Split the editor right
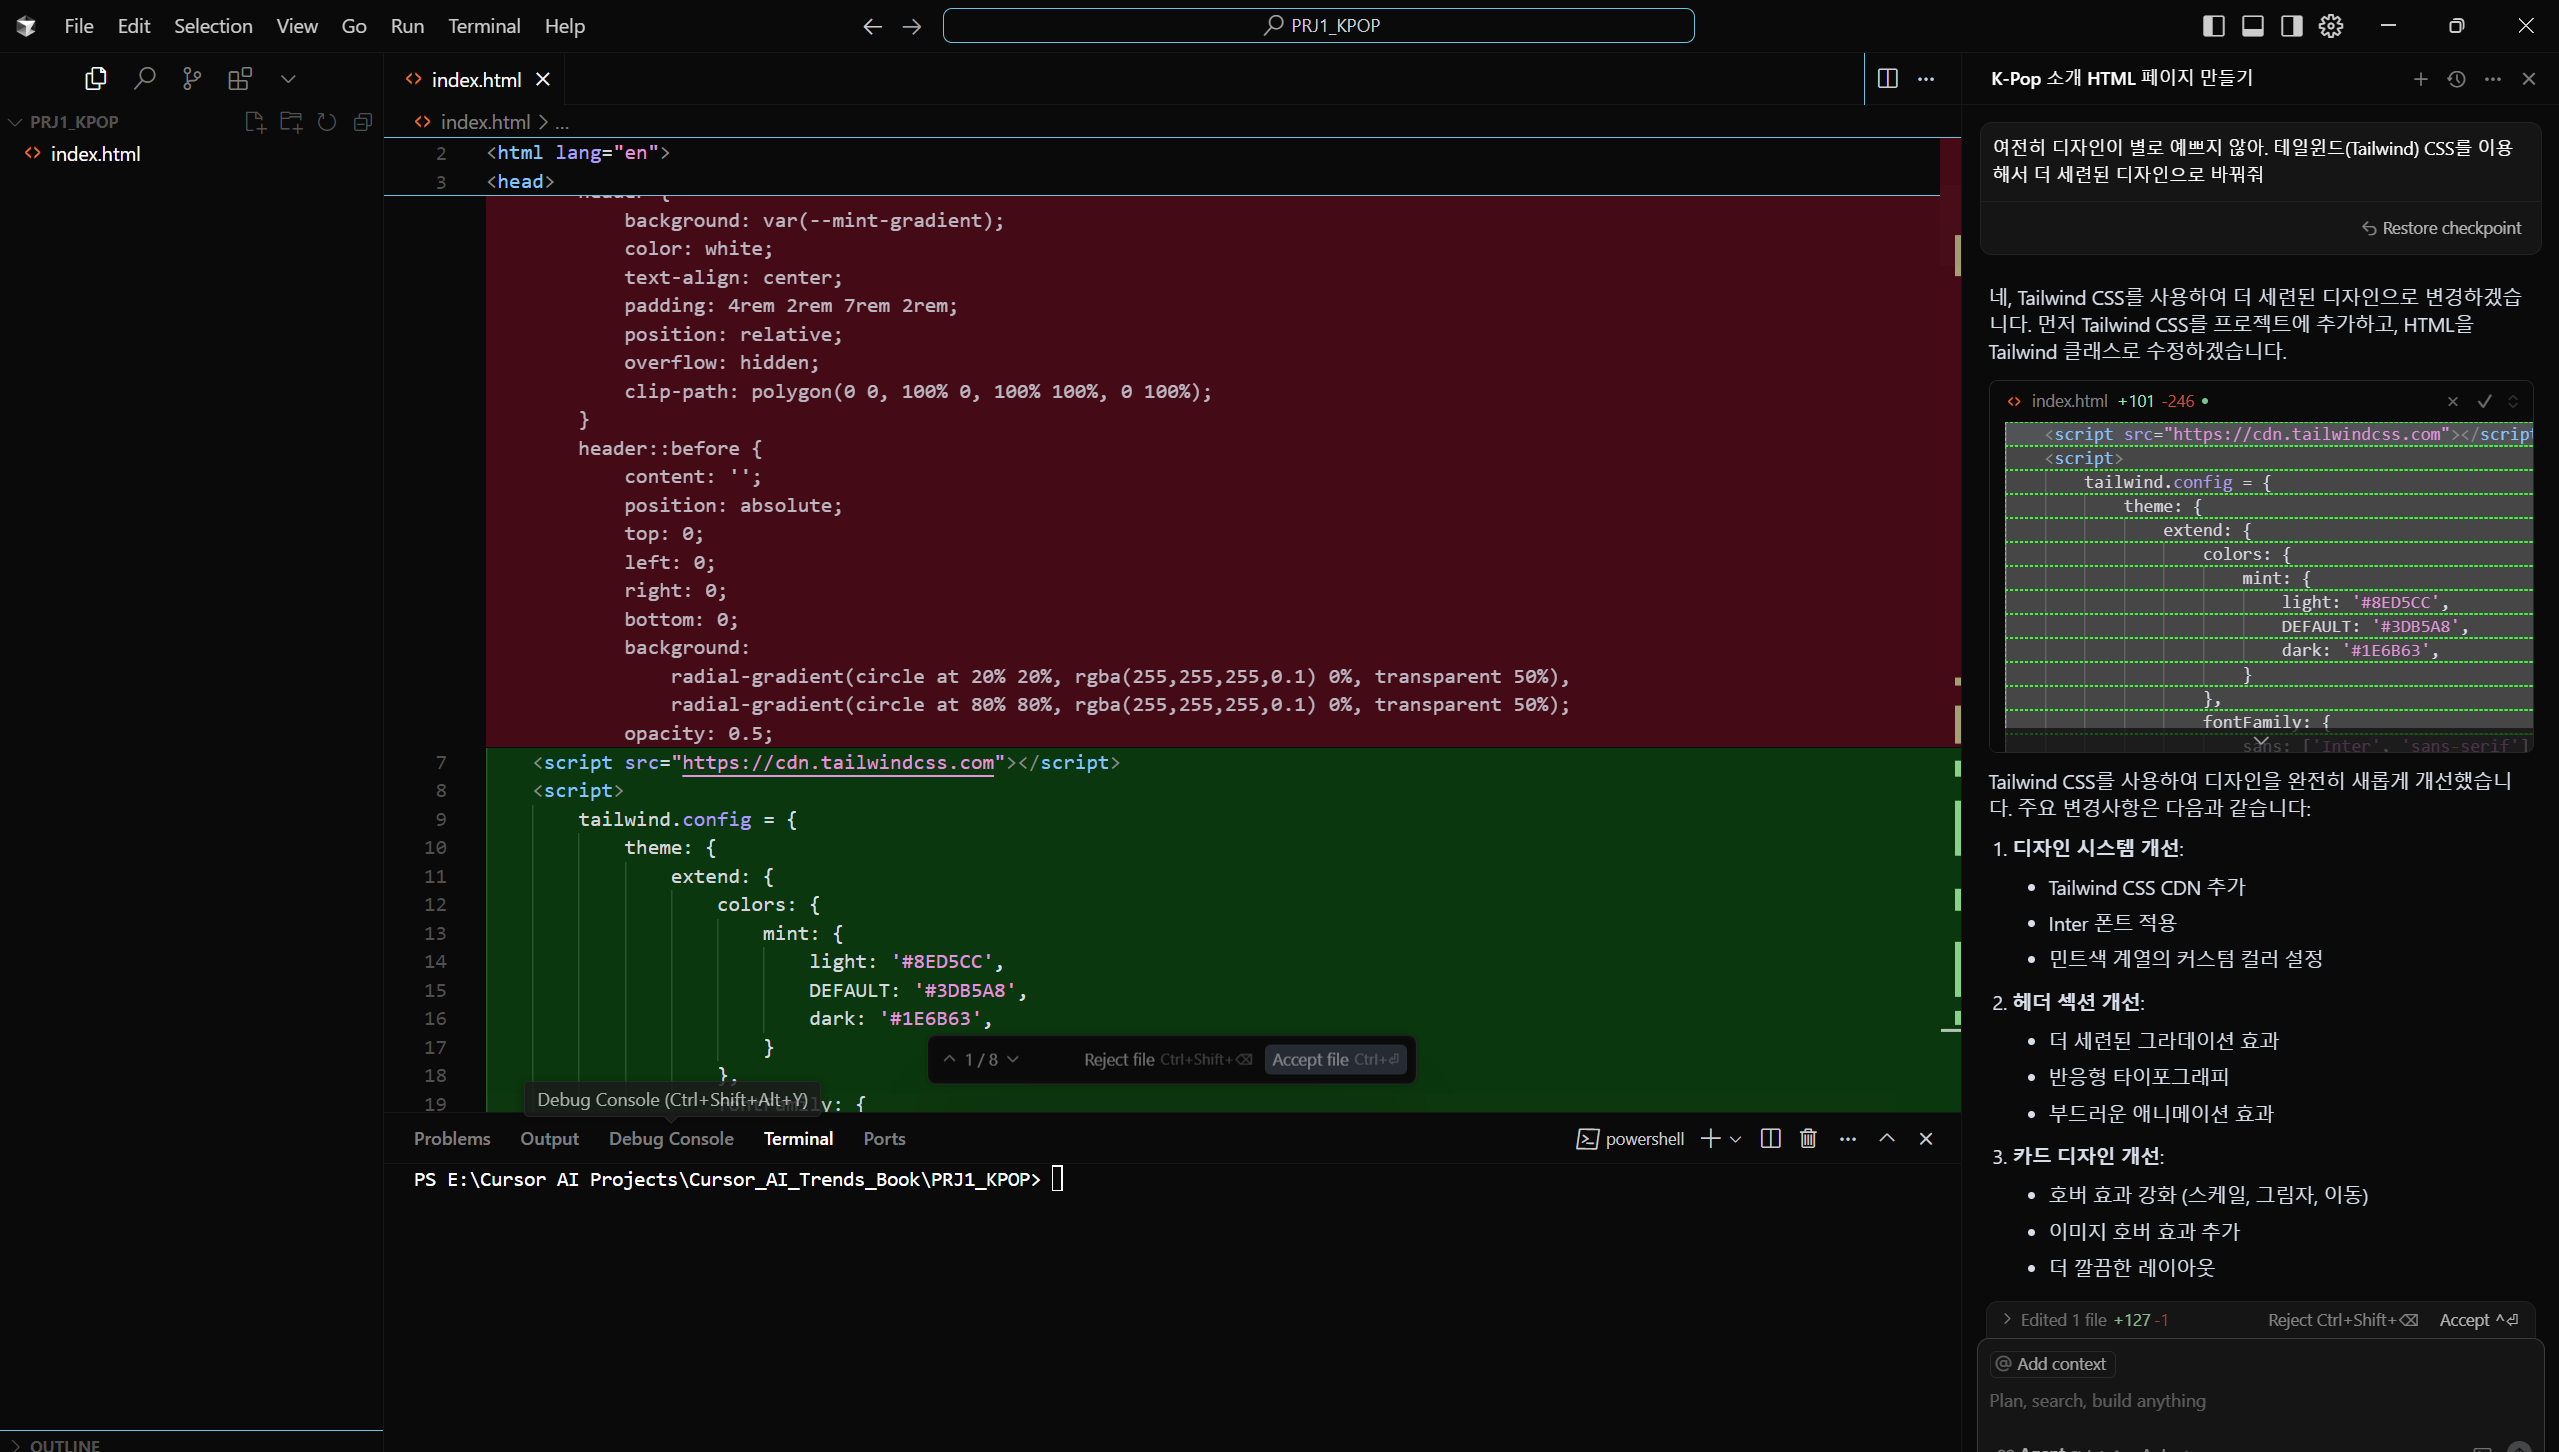This screenshot has width=2559, height=1452. (x=1888, y=79)
